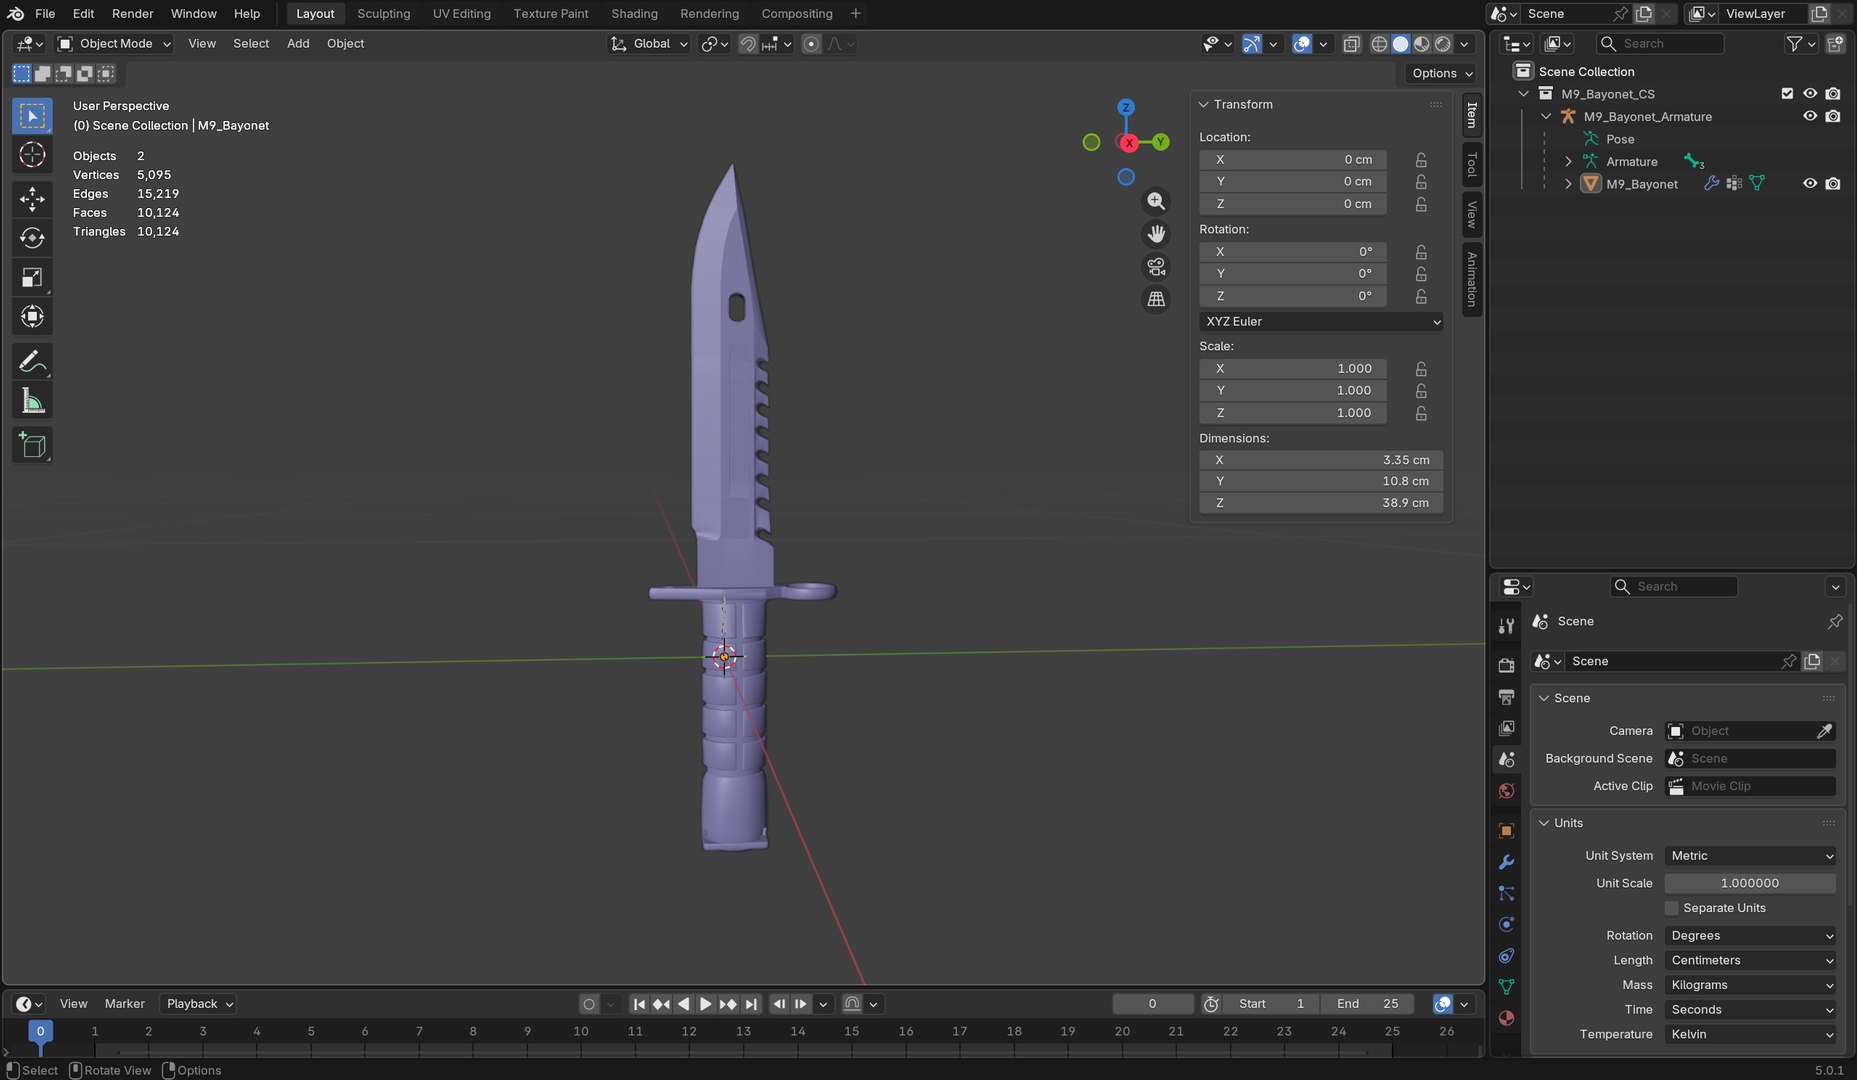Select the Cursor tool in the toolbar

[x=32, y=155]
